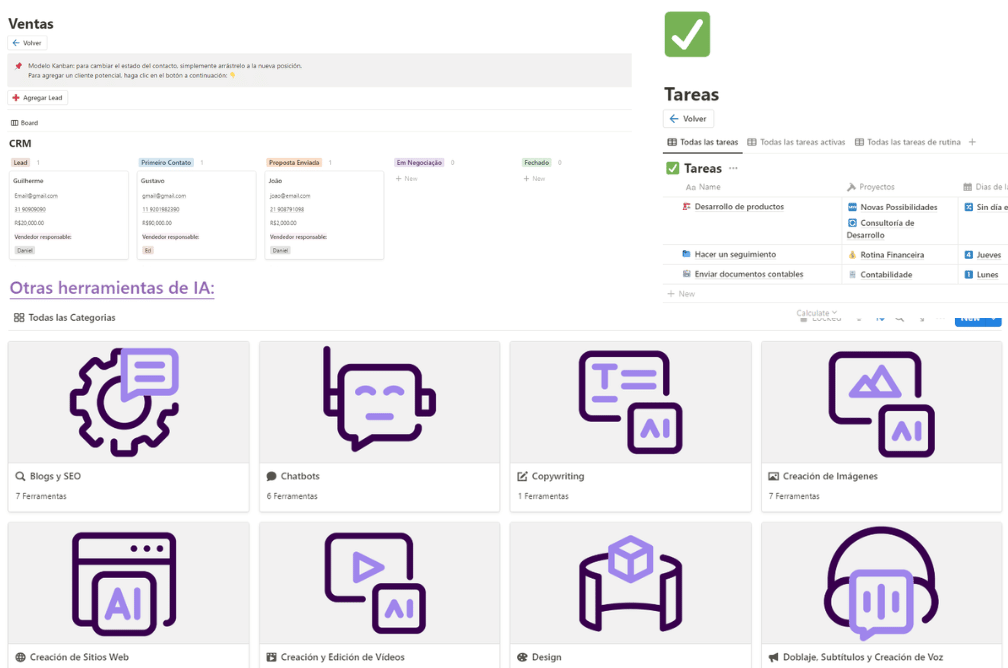Screen dimensions: 1008x668
Task: Expand the Calculate dropdown under Tareas table
Action: point(817,313)
